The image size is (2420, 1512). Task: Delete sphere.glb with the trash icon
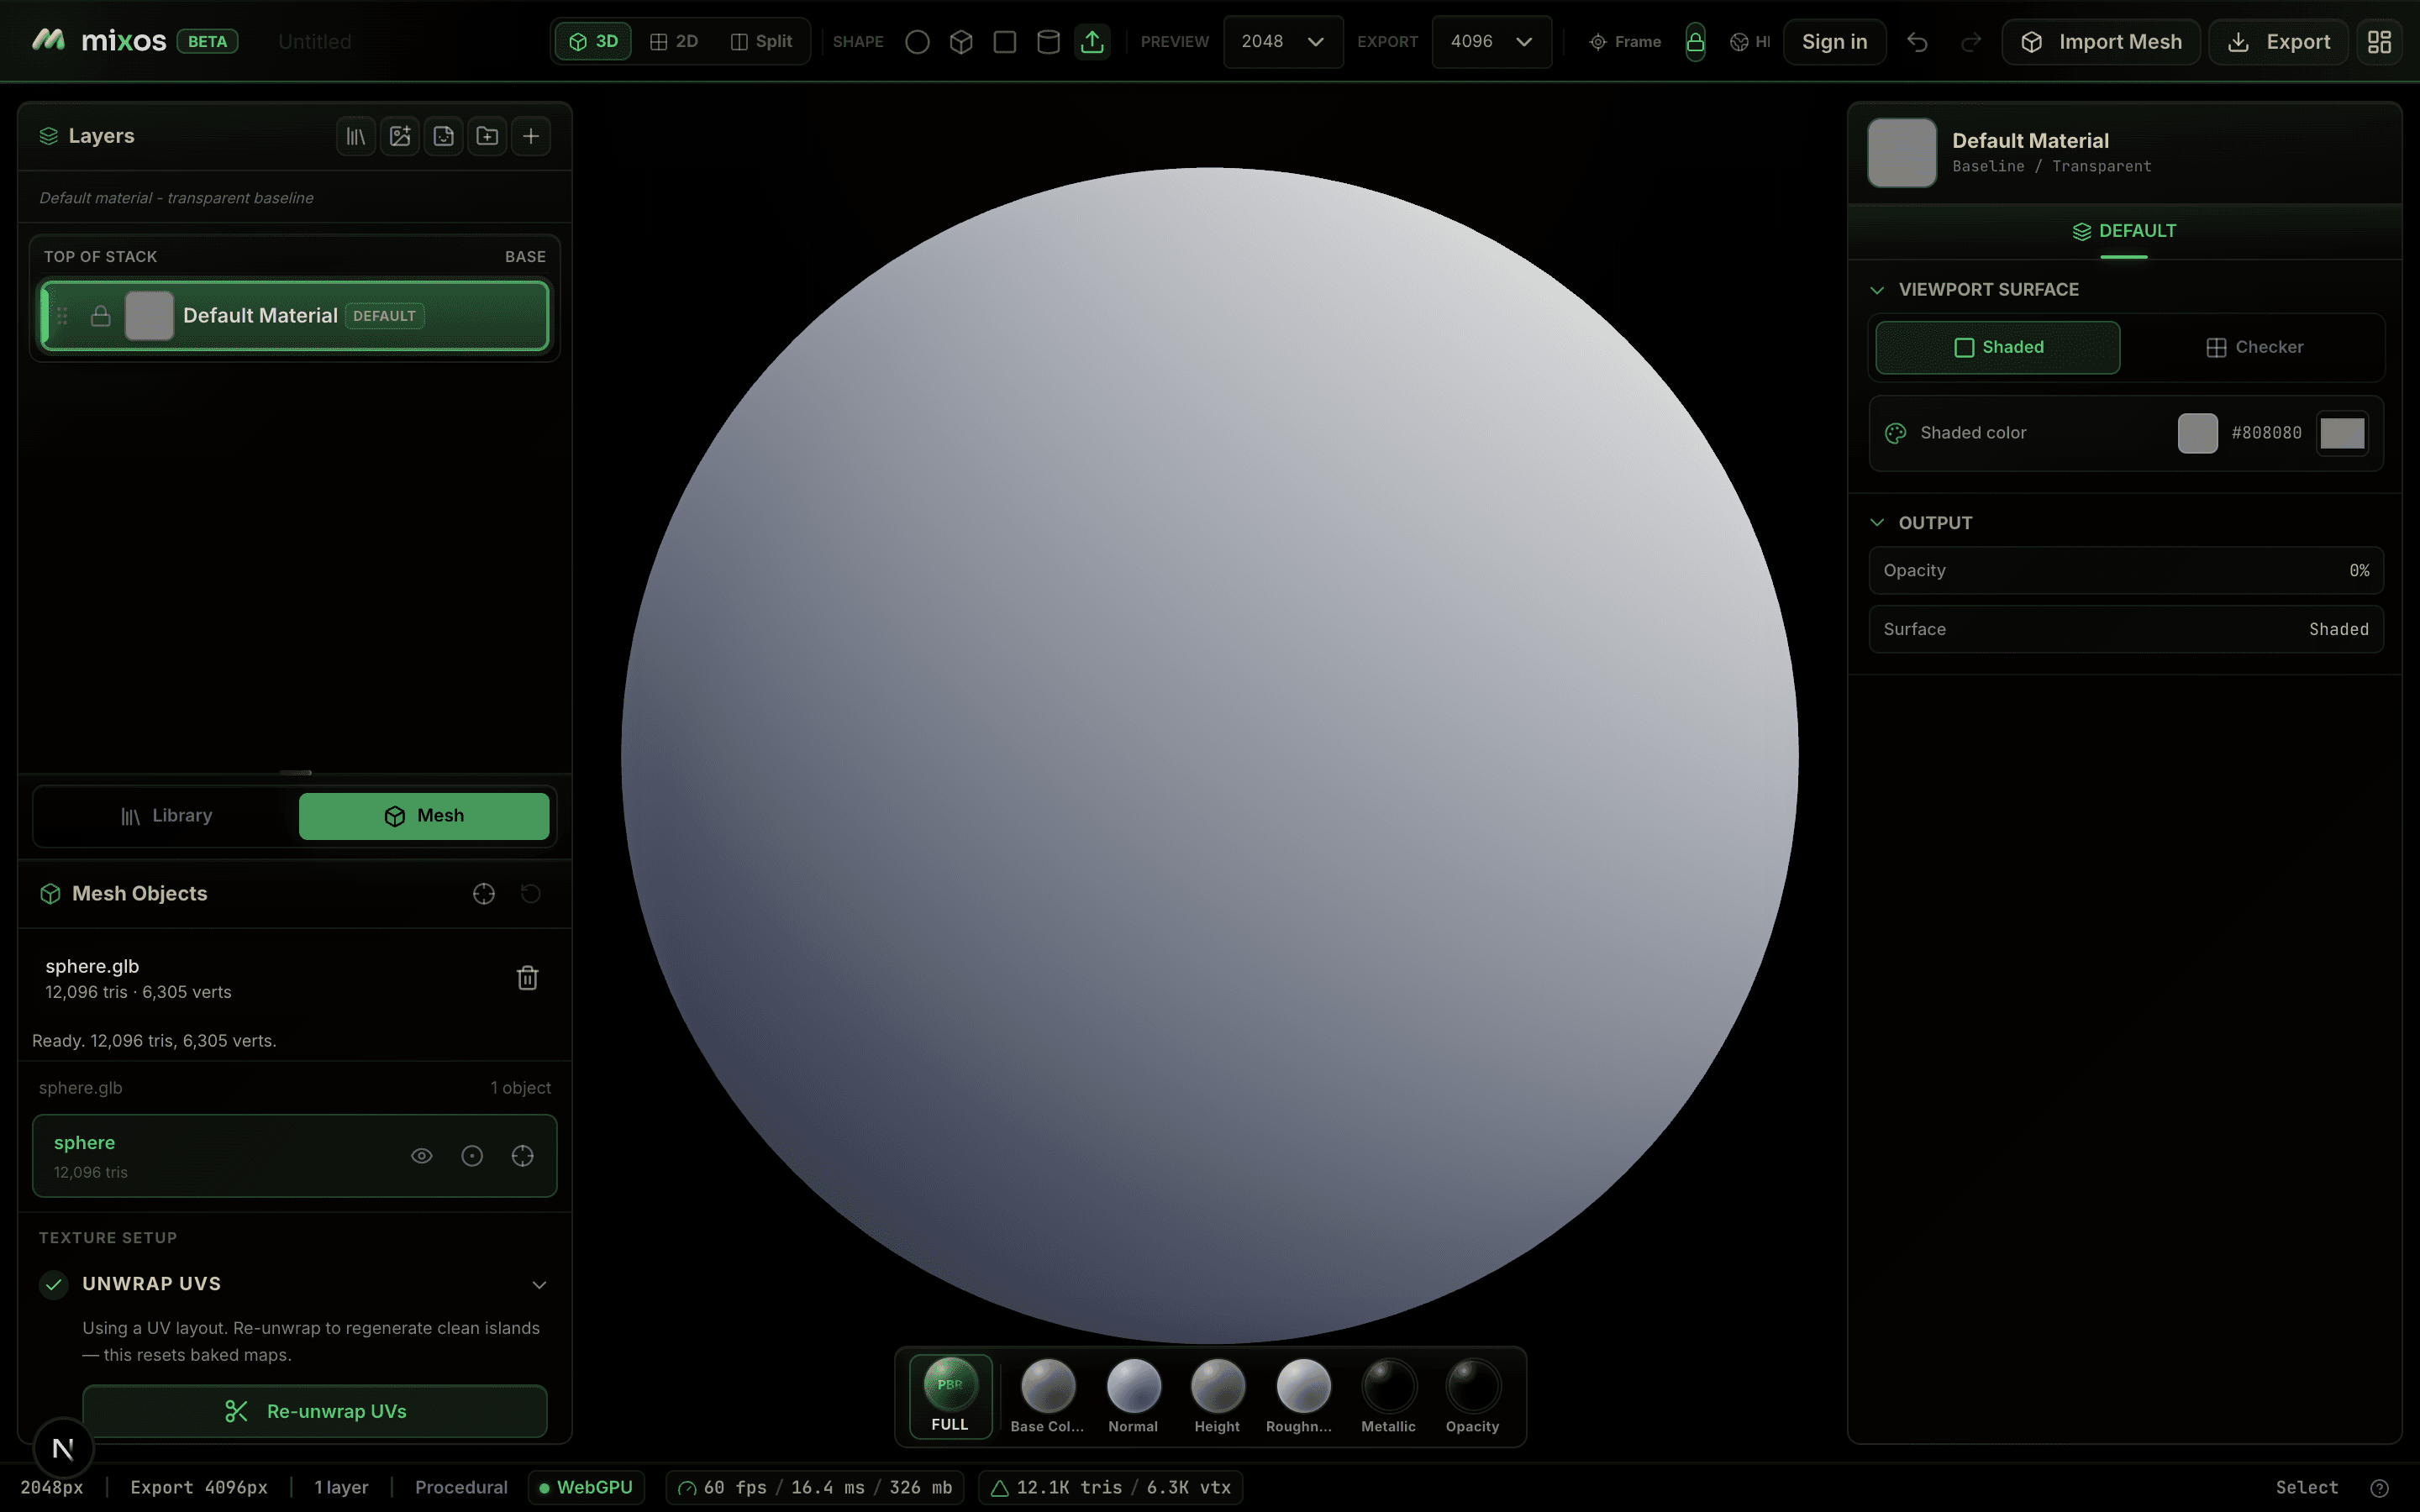(528, 978)
